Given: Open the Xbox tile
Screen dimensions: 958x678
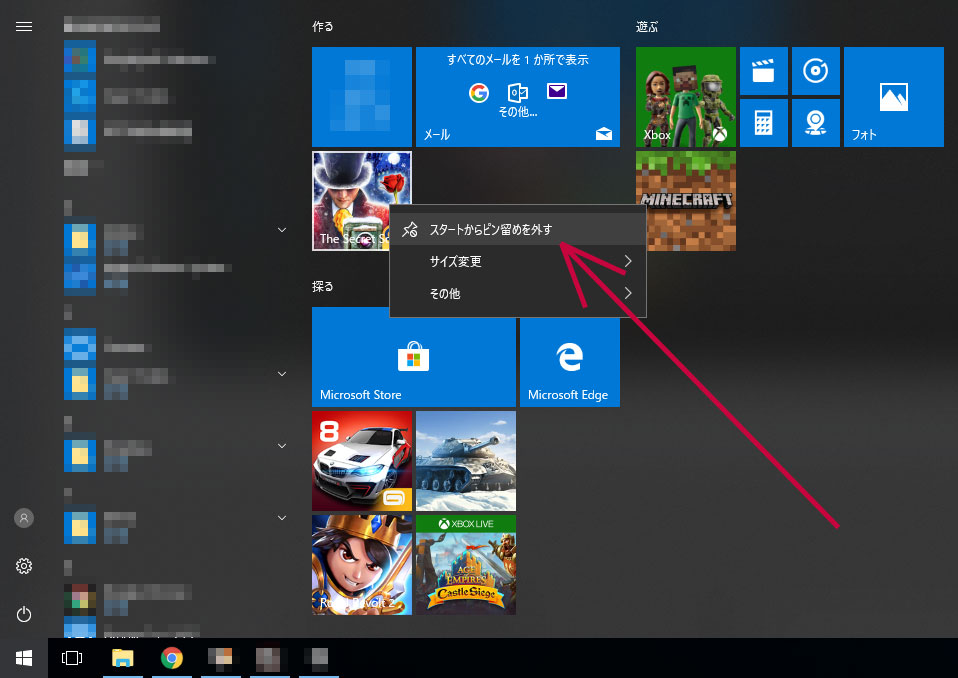Looking at the screenshot, I should click(x=686, y=97).
